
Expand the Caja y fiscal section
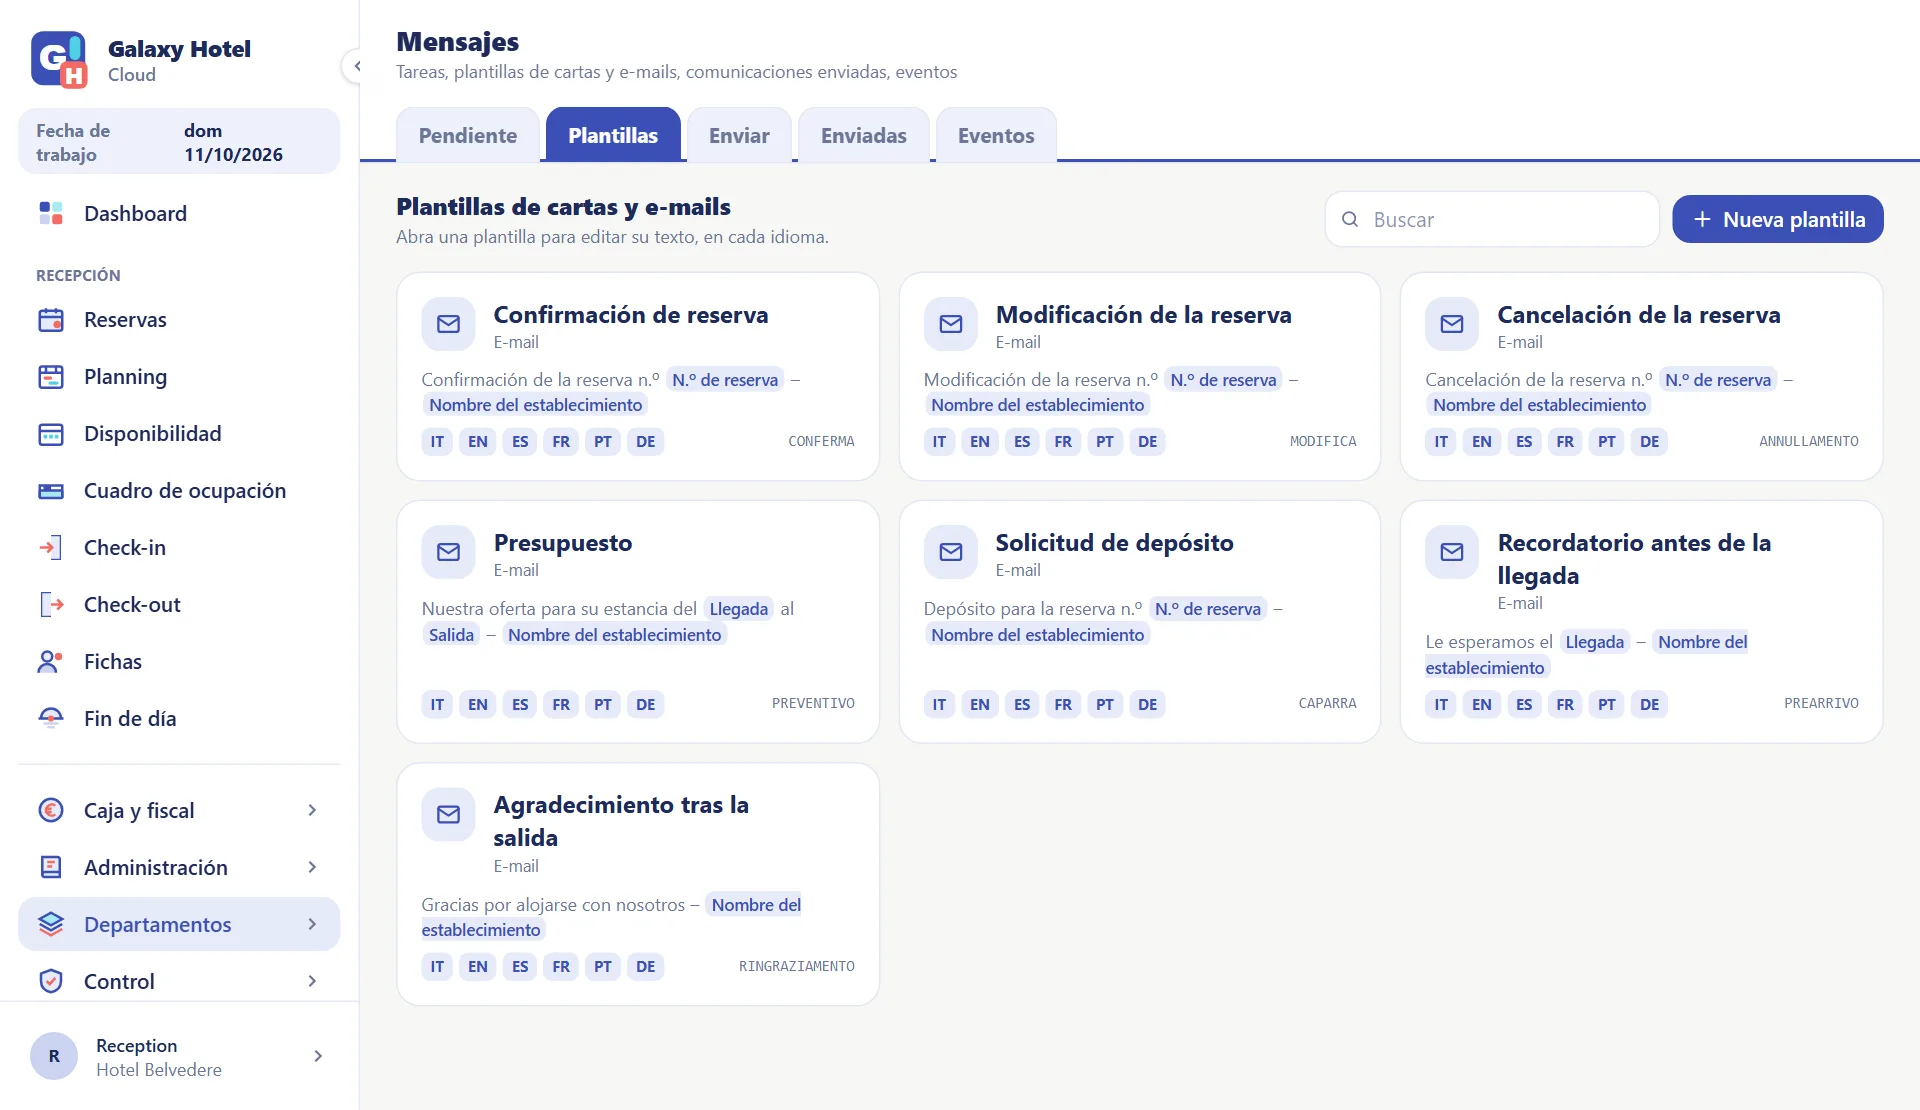point(312,810)
